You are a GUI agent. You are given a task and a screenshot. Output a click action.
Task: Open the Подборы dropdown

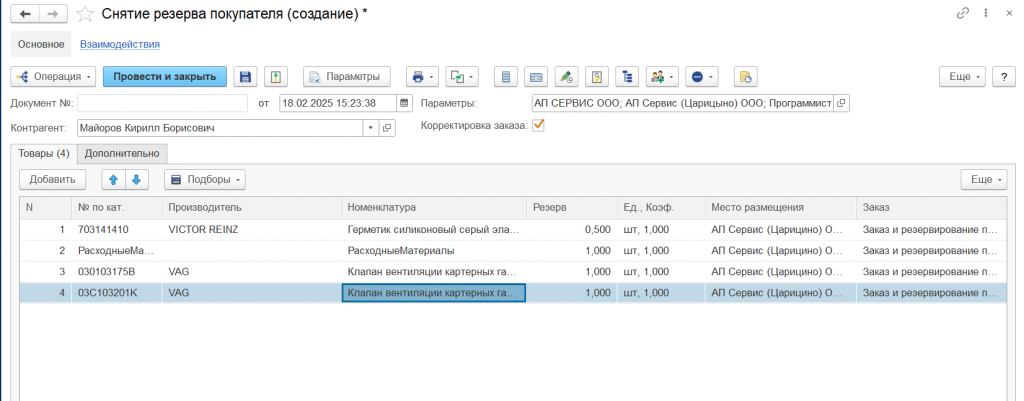pyautogui.click(x=204, y=180)
